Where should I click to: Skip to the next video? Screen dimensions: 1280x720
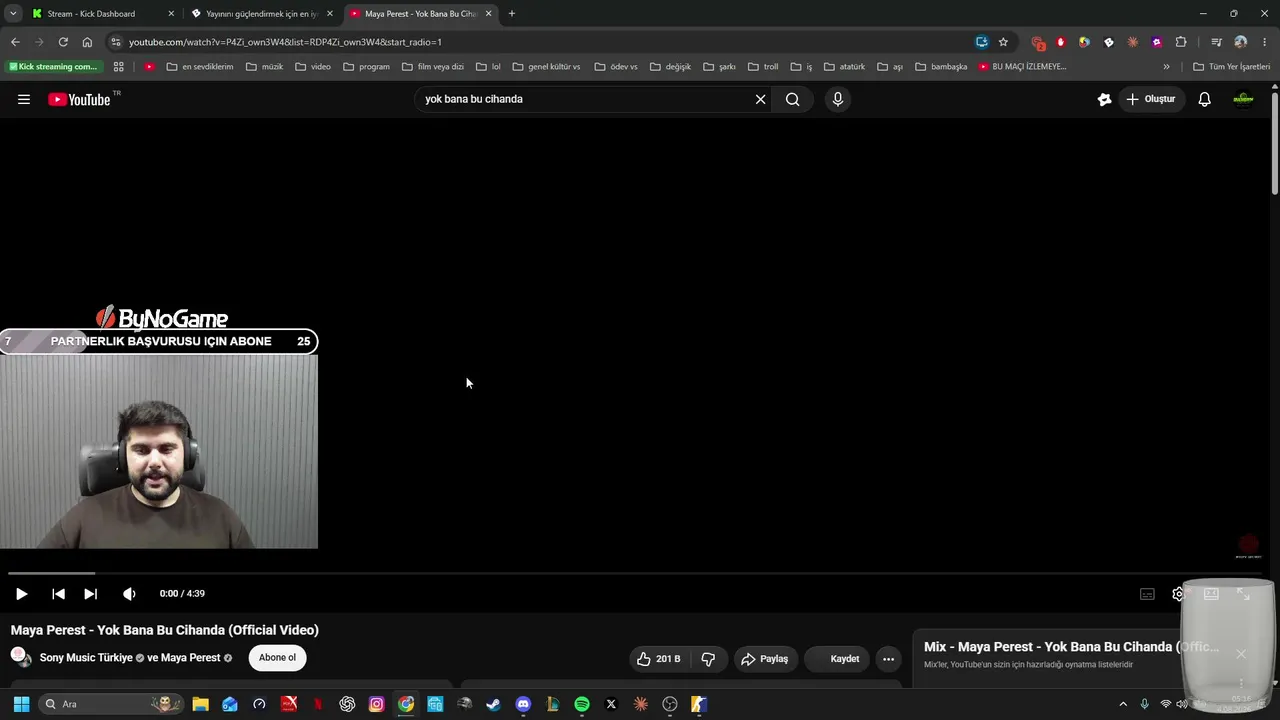[x=90, y=594]
